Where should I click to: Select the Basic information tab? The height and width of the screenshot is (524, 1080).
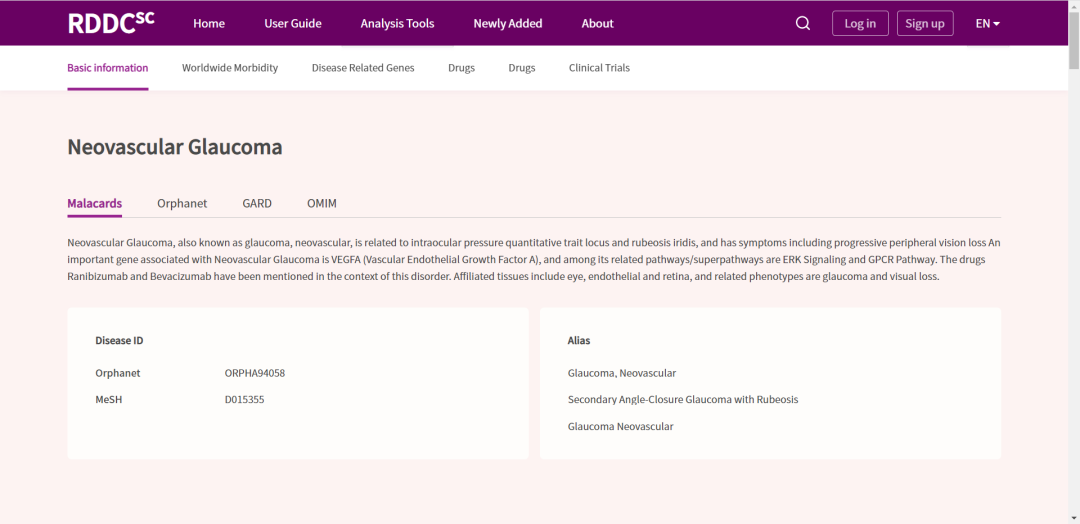tap(108, 68)
